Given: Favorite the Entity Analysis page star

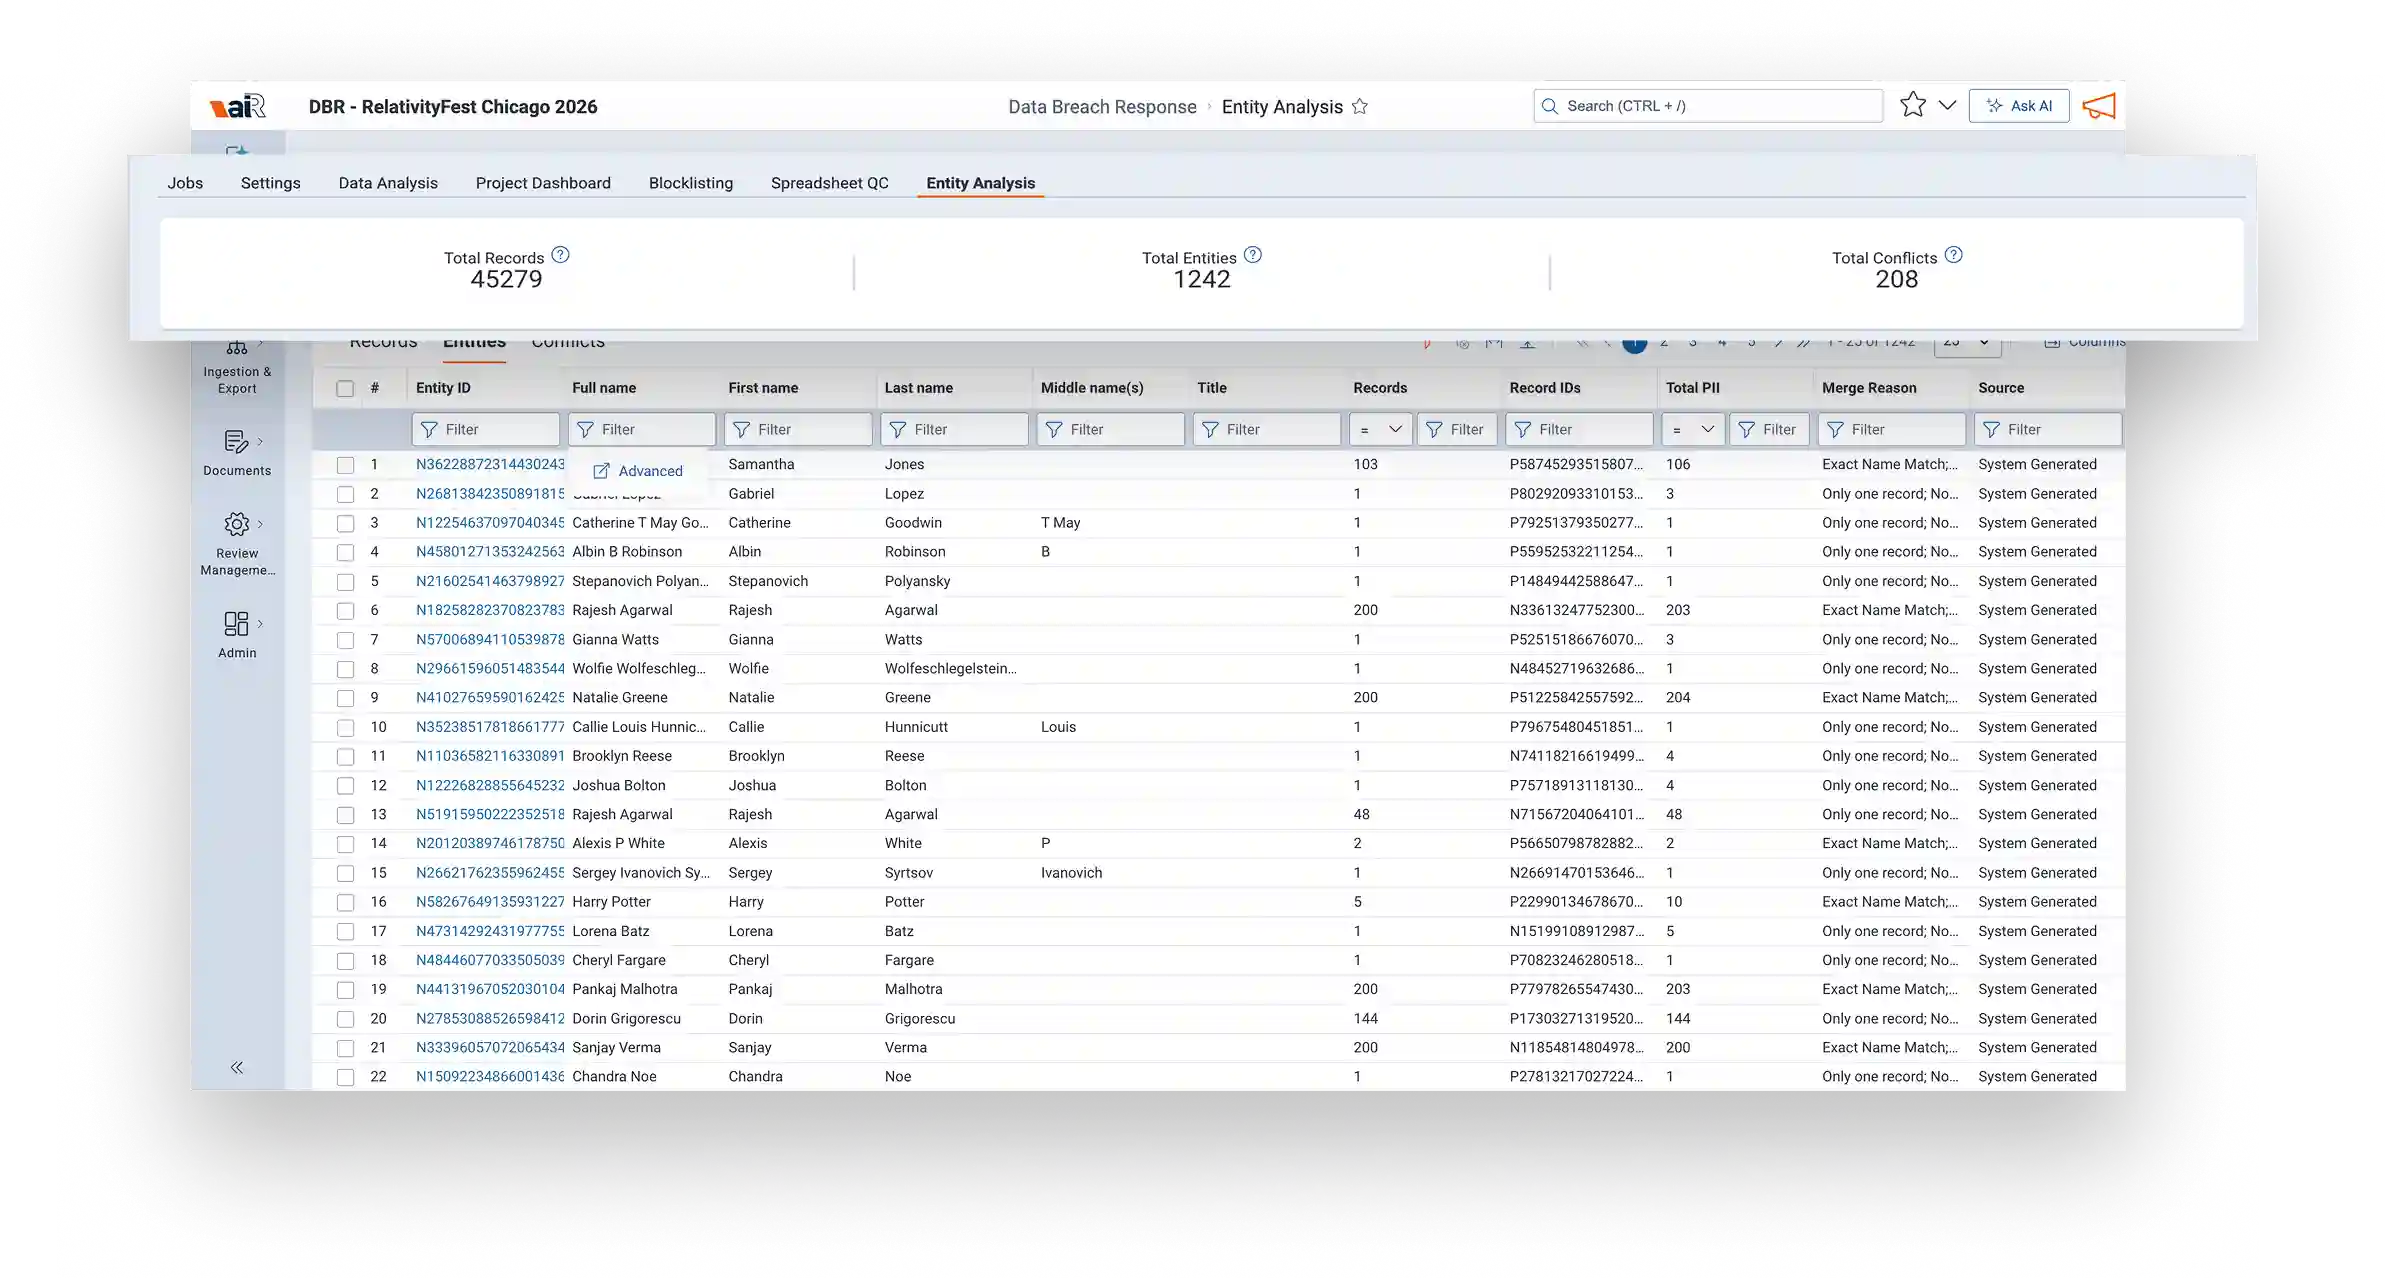Looking at the screenshot, I should (1360, 106).
